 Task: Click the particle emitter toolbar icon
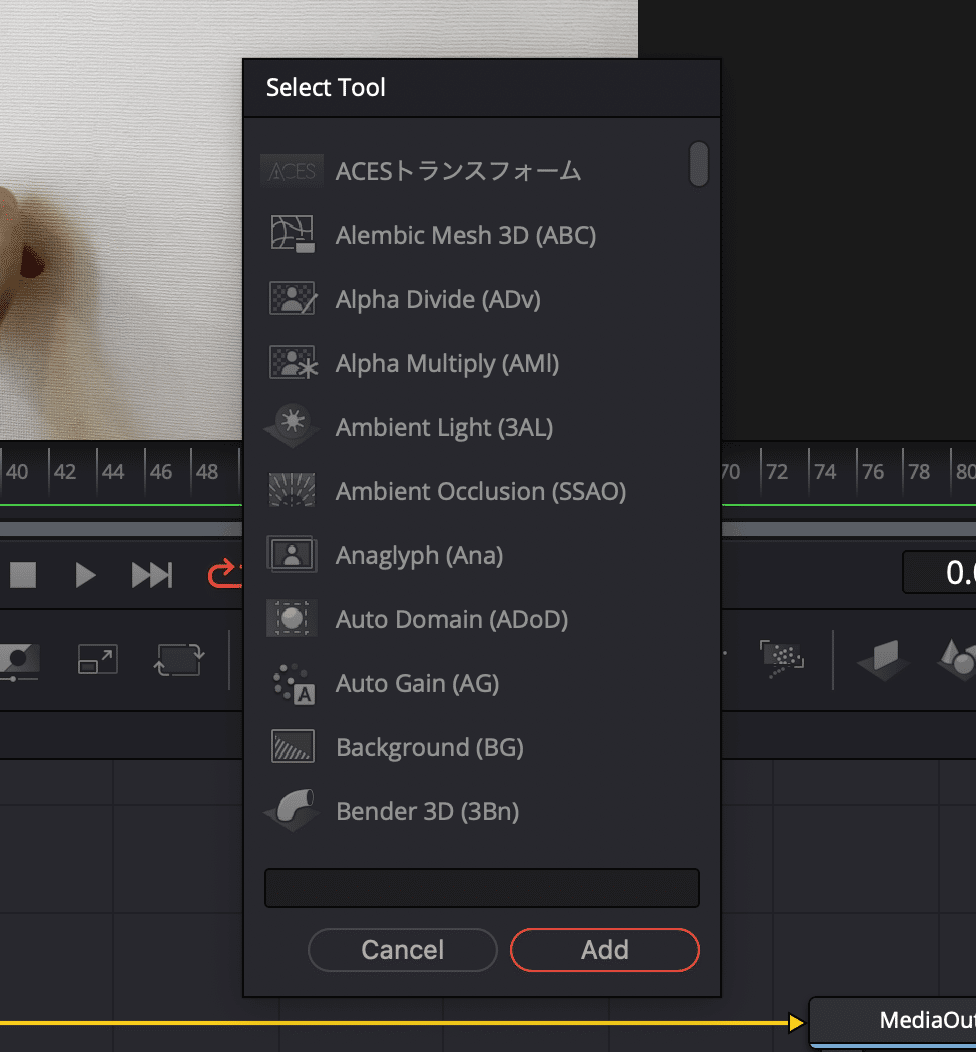781,658
